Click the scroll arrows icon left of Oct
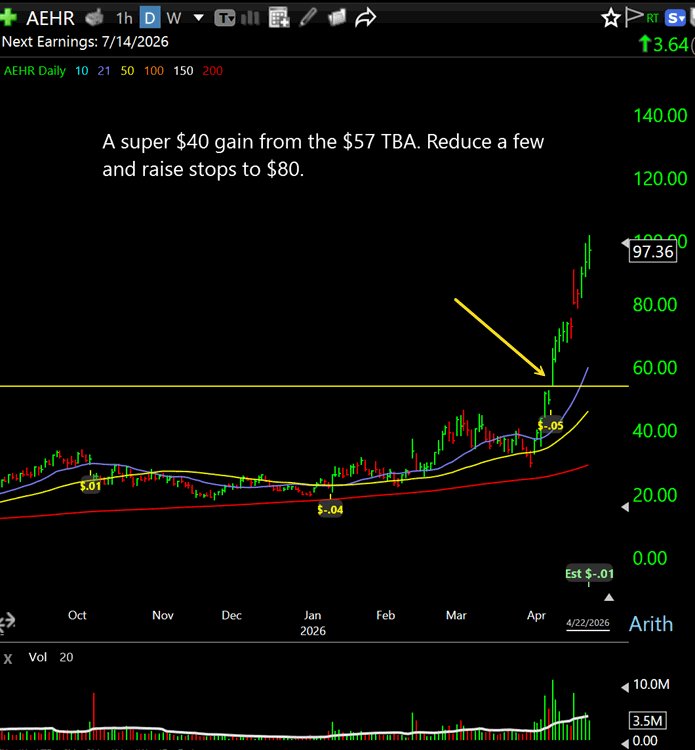695x750 pixels. pos(8,622)
